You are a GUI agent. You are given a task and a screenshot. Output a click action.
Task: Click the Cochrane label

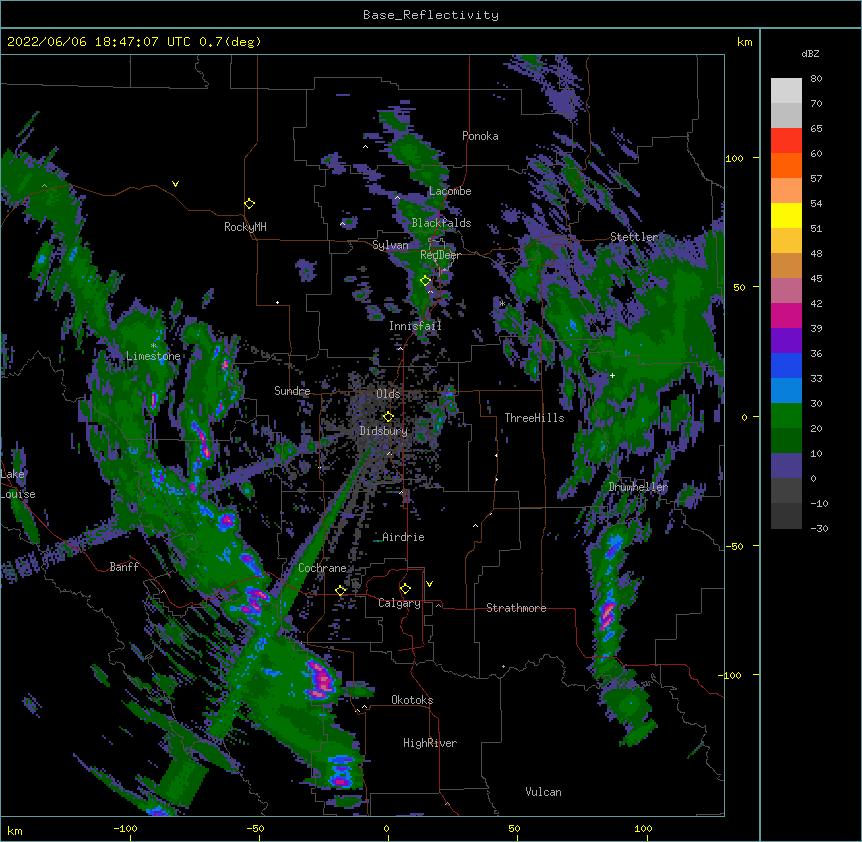tap(322, 568)
